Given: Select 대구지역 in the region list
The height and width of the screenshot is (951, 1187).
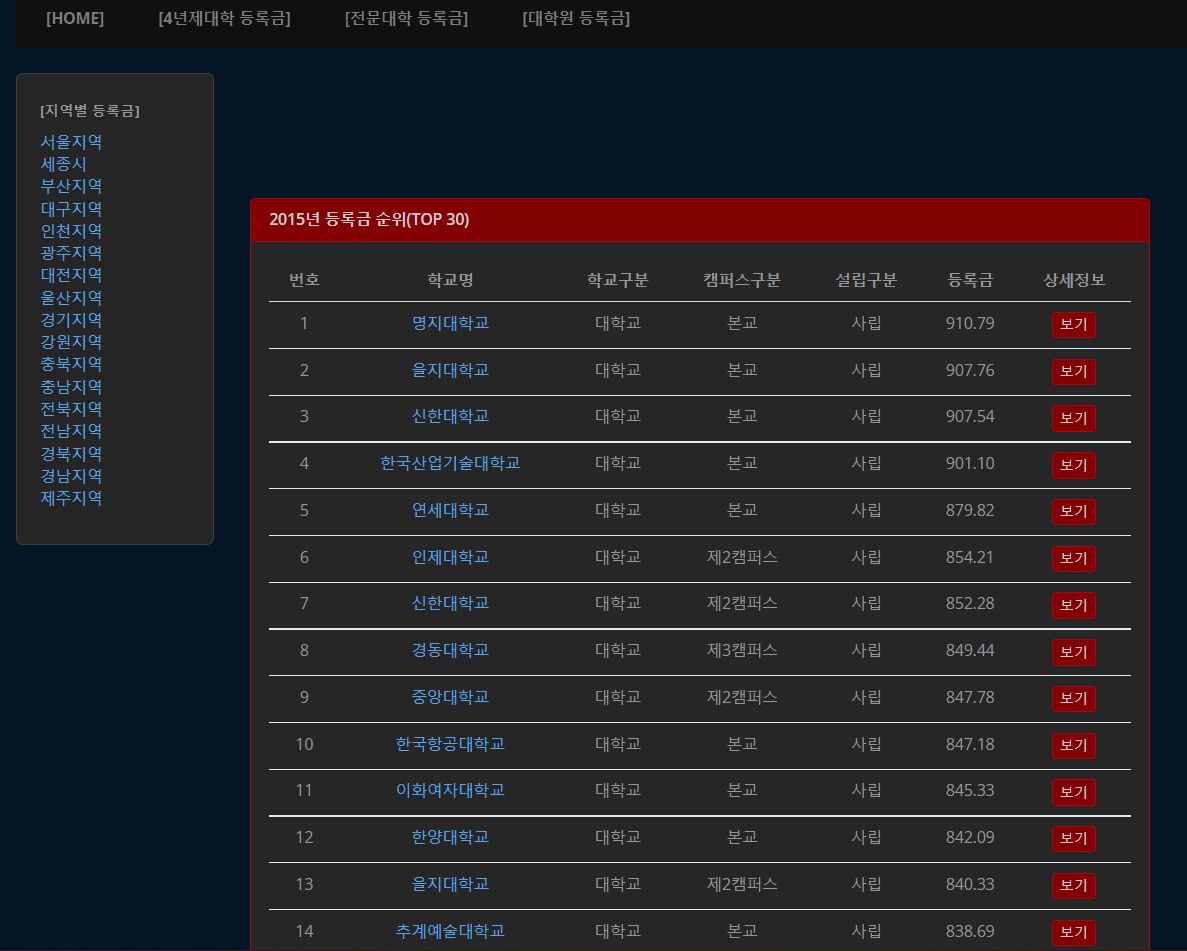Looking at the screenshot, I should pos(71,208).
